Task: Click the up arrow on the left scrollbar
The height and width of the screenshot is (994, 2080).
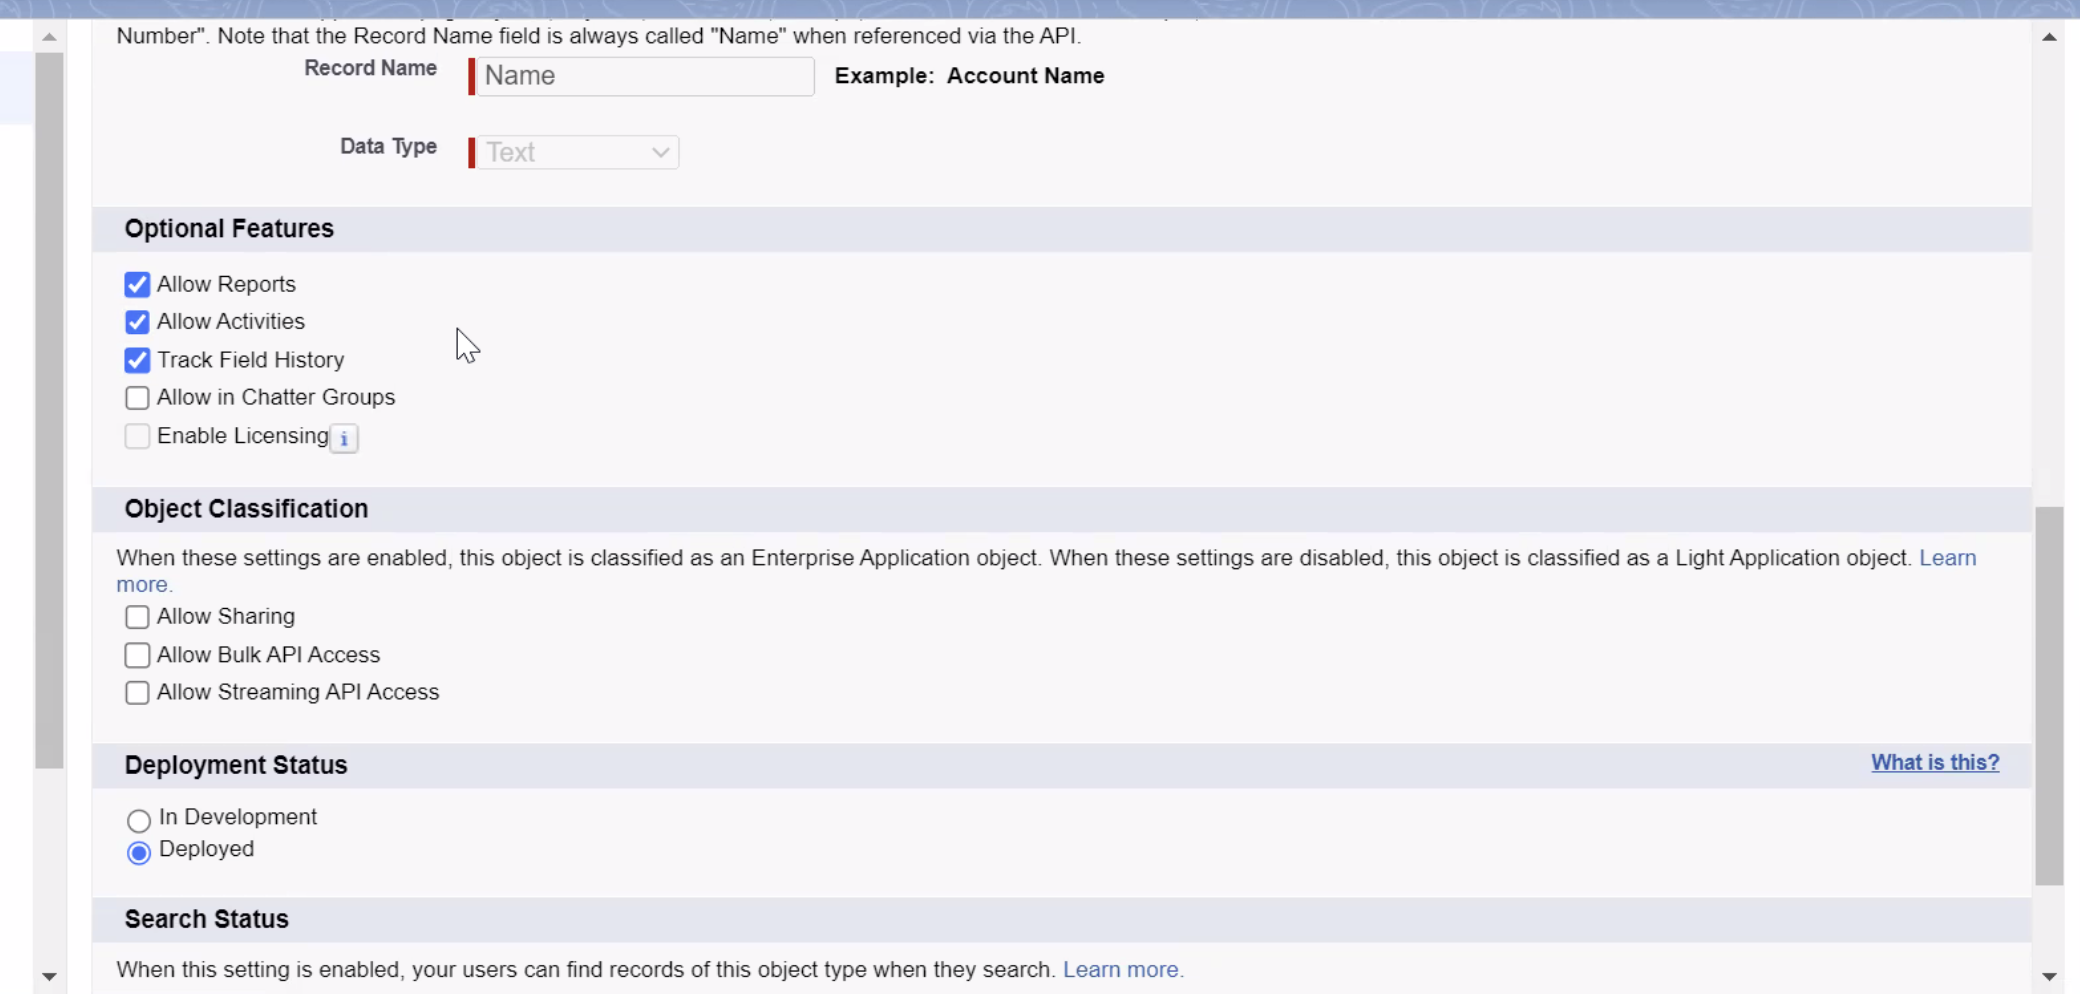Action: click(49, 37)
